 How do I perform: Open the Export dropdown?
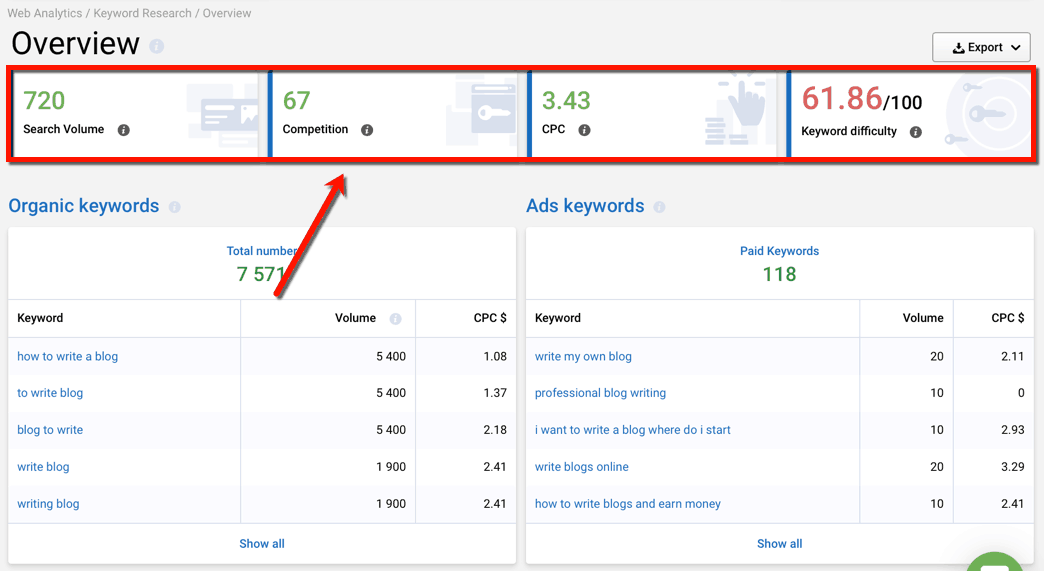pyautogui.click(x=981, y=47)
